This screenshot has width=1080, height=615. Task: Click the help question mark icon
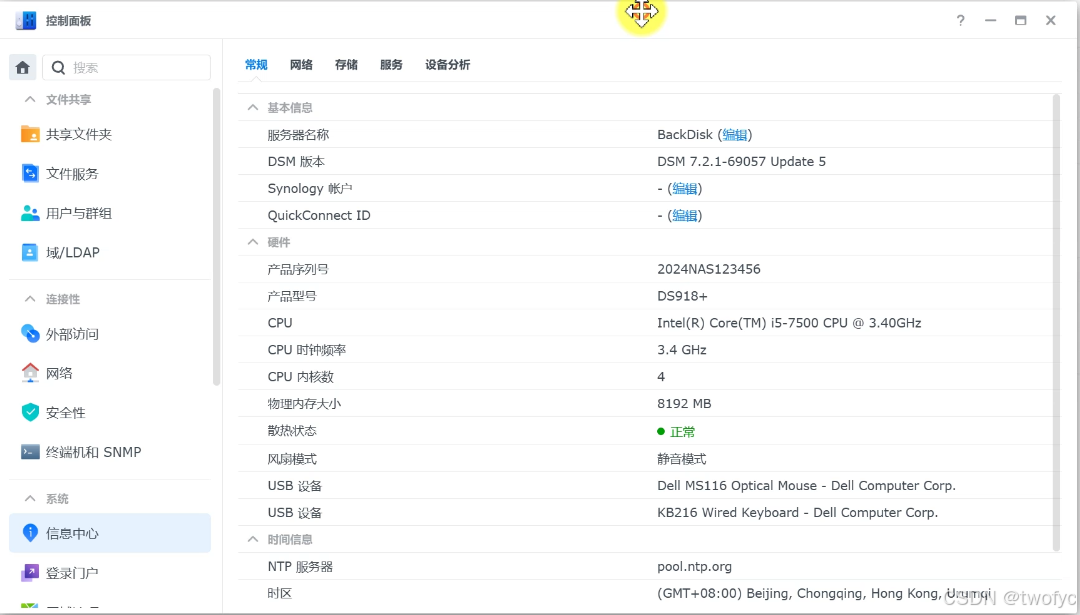coord(961,21)
